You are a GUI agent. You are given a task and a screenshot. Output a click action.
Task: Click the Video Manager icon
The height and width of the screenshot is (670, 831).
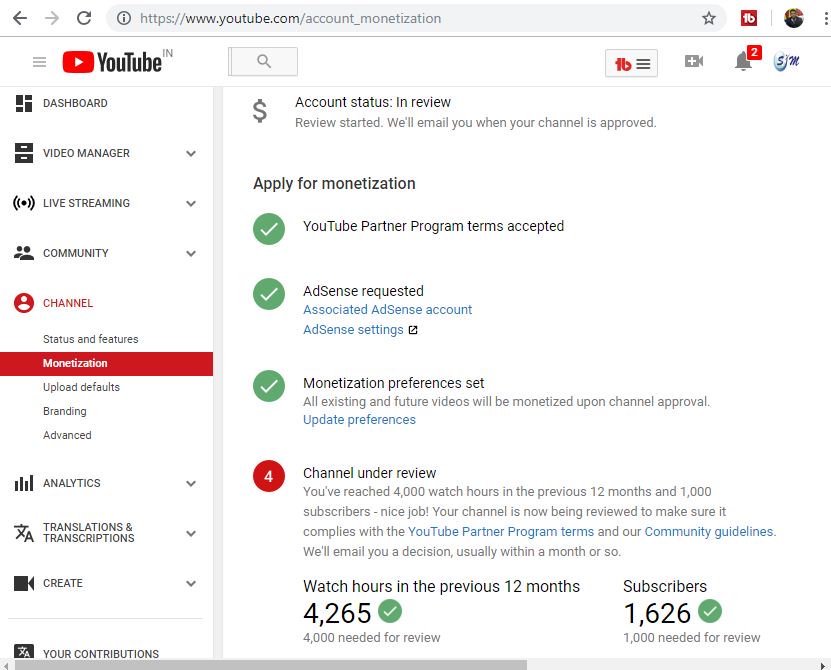coord(24,153)
